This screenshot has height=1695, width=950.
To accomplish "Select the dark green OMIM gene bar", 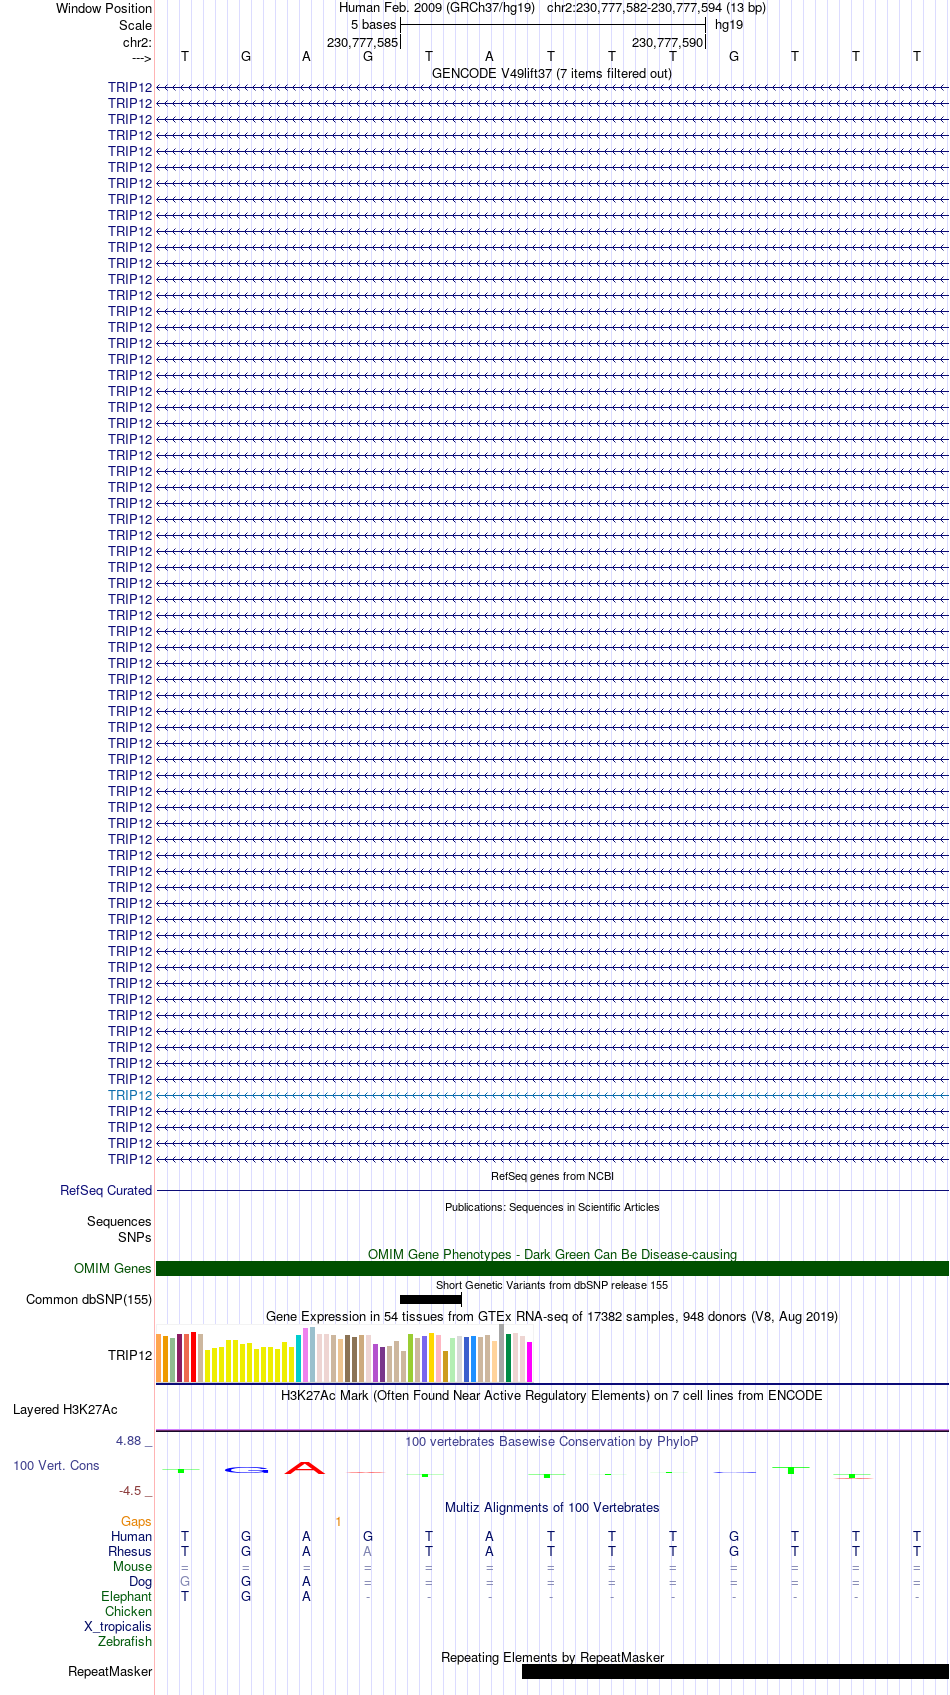I will pyautogui.click(x=552, y=1268).
